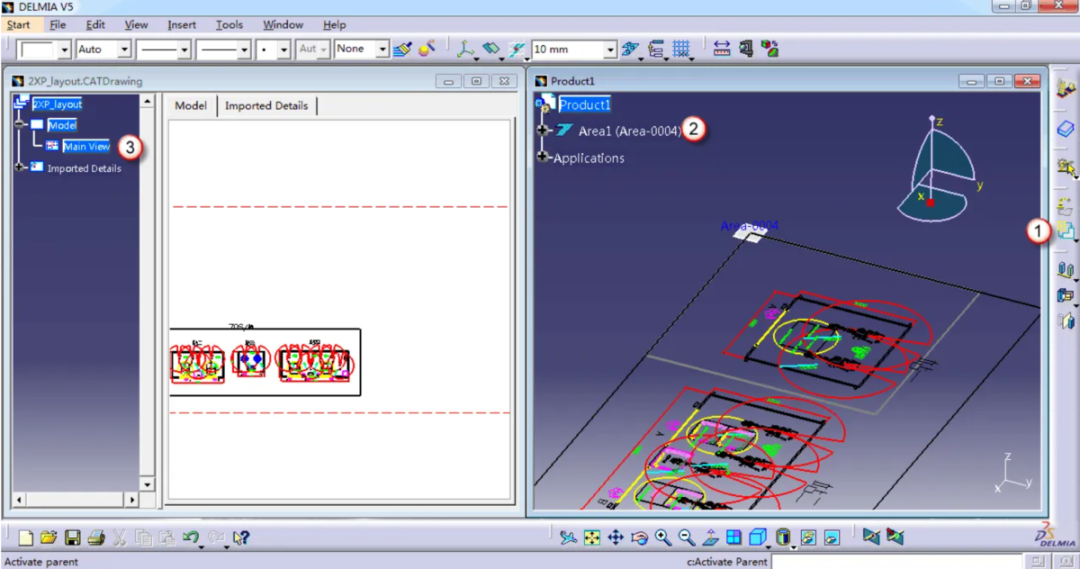The width and height of the screenshot is (1080, 569).
Task: Click the Print icon
Action: point(96,537)
